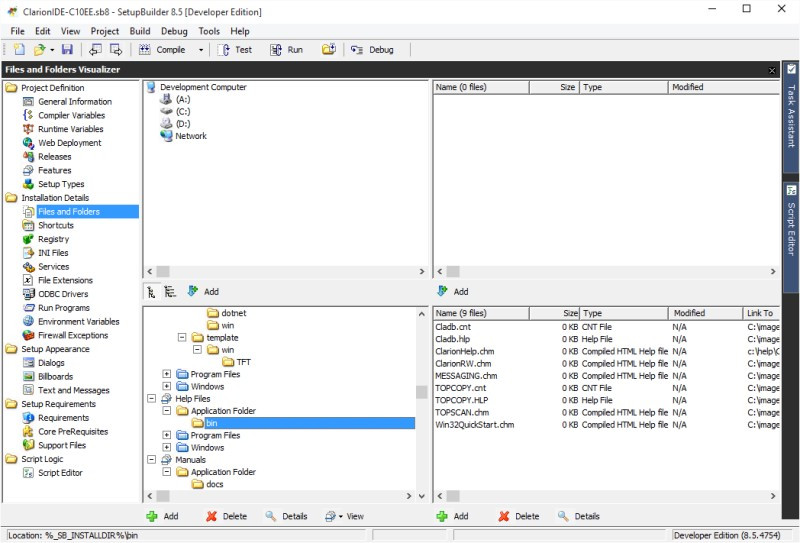Open the Registry item in sidebar

click(53, 239)
